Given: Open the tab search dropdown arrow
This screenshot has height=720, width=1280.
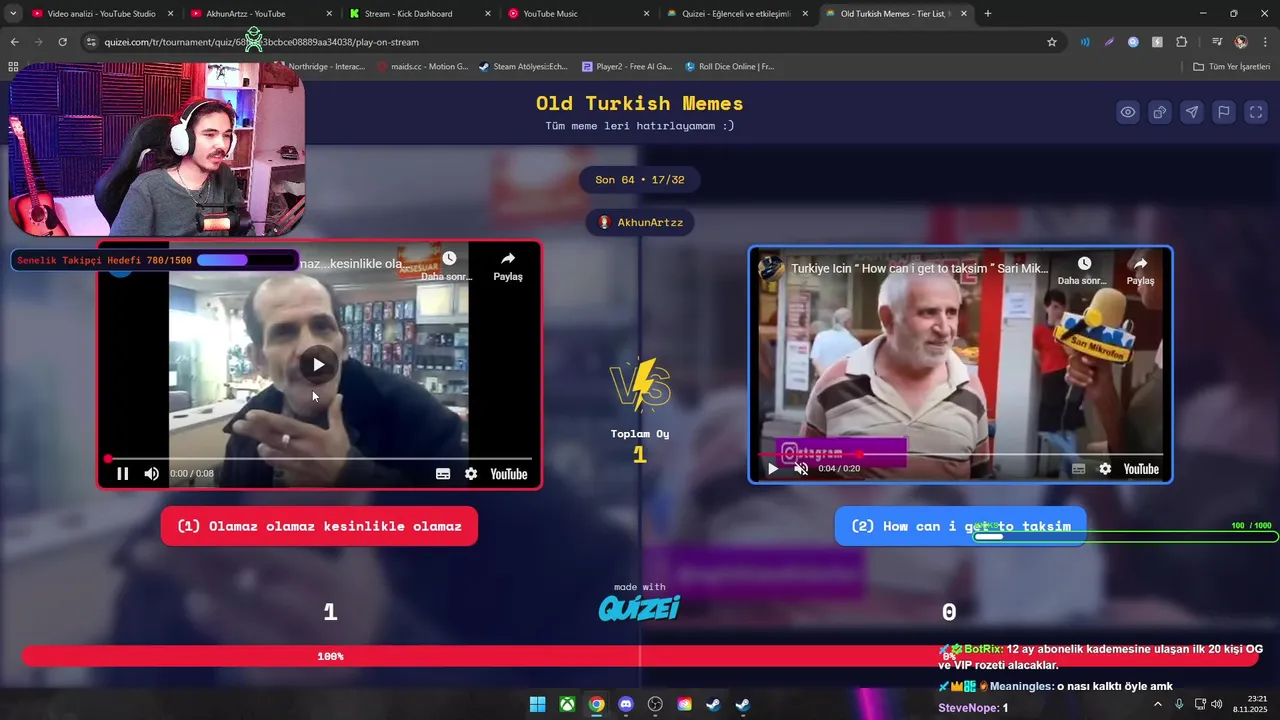Looking at the screenshot, I should click(x=13, y=14).
